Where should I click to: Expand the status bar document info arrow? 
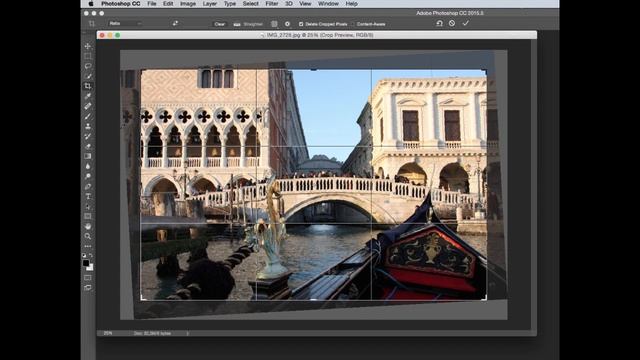point(188,333)
